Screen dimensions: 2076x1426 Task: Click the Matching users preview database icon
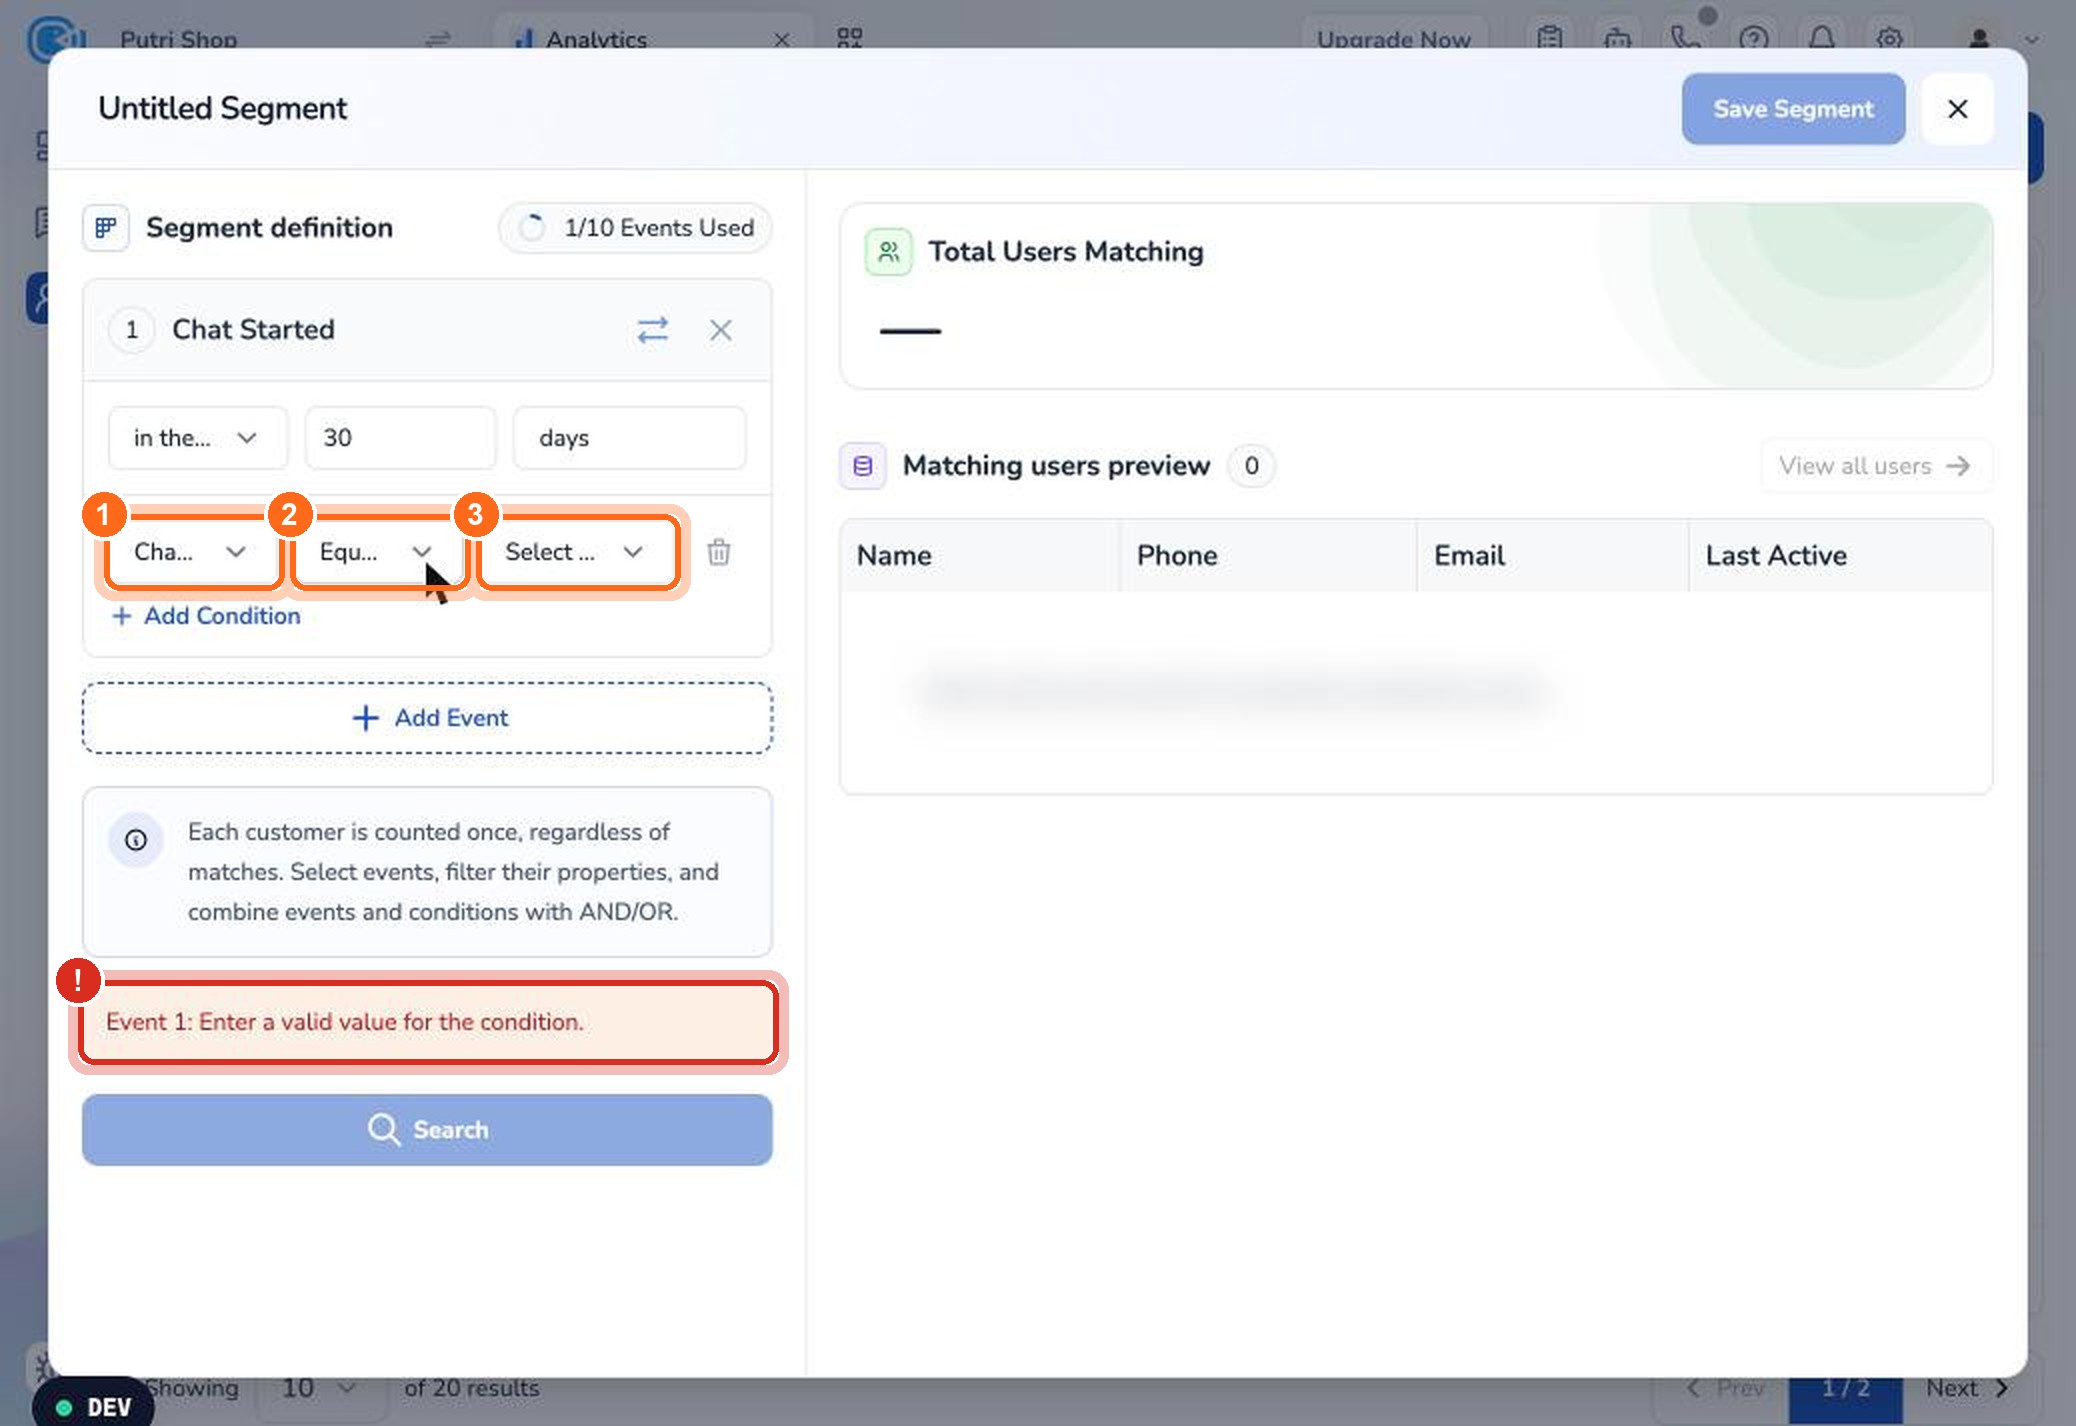(862, 466)
